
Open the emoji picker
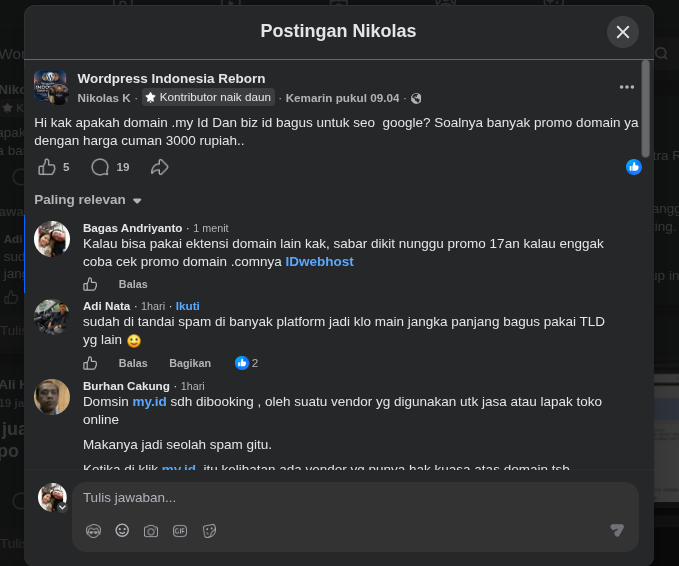click(122, 530)
